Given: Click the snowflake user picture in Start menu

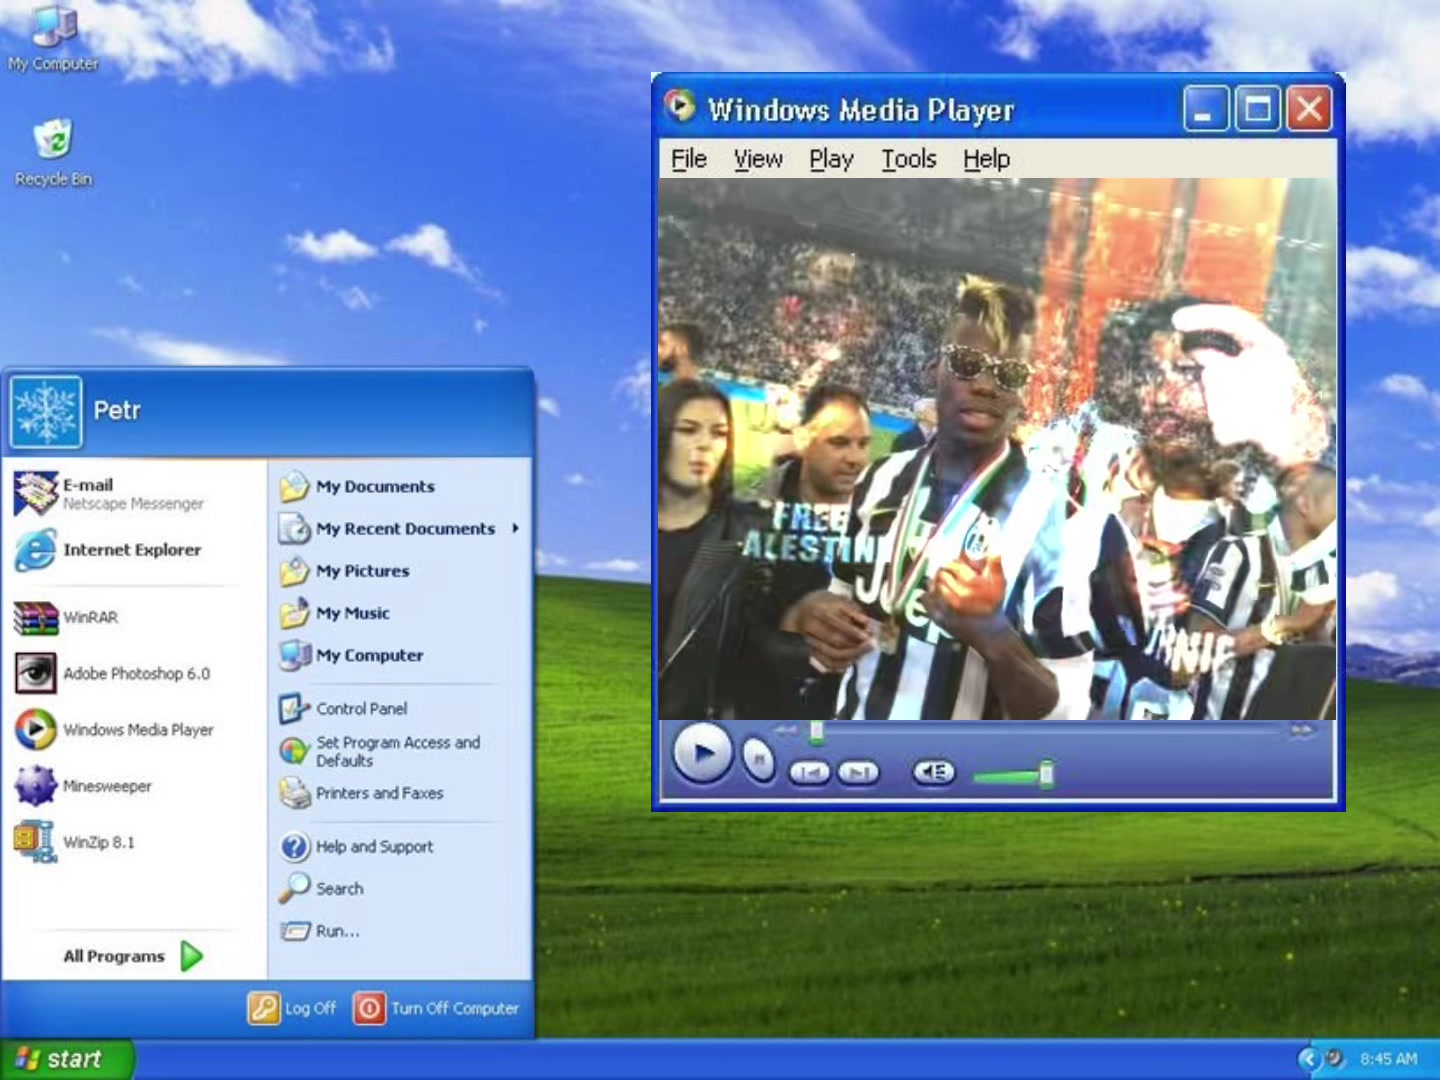Looking at the screenshot, I should pyautogui.click(x=46, y=412).
